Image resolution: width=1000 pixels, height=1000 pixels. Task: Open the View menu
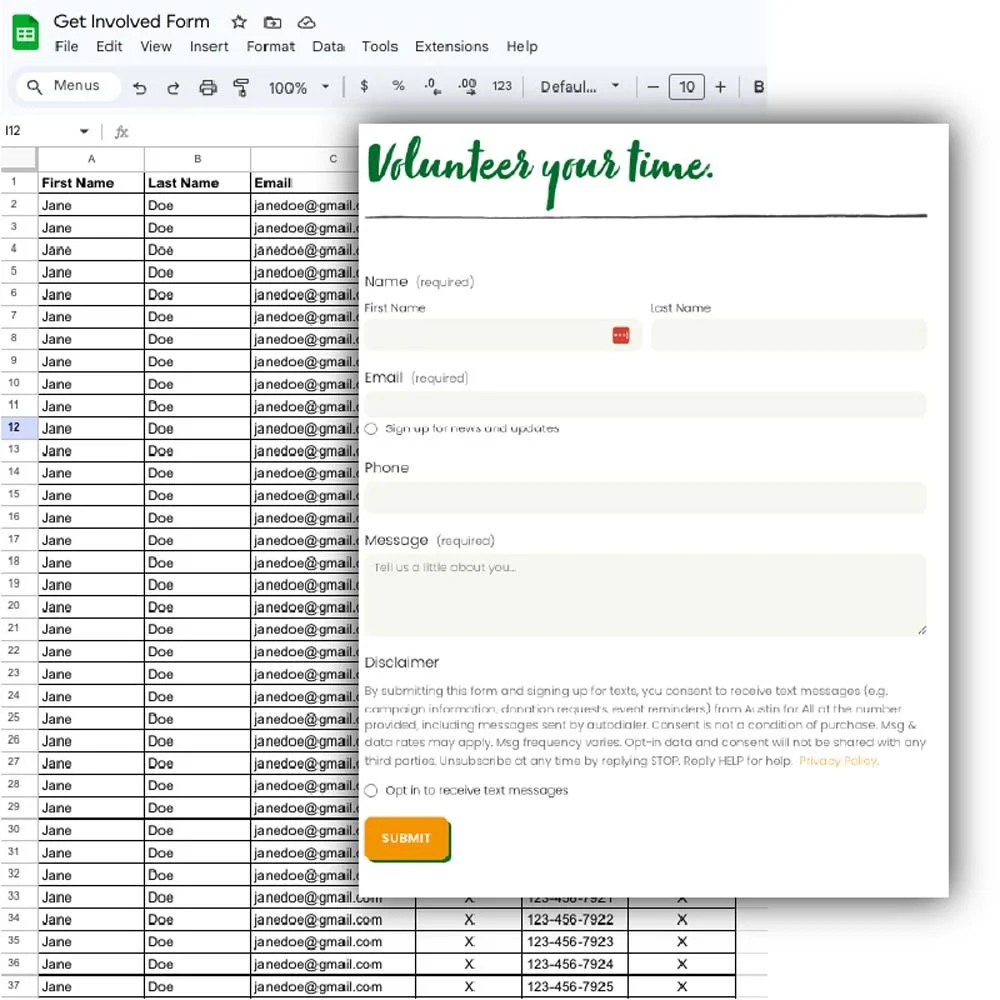tap(156, 47)
